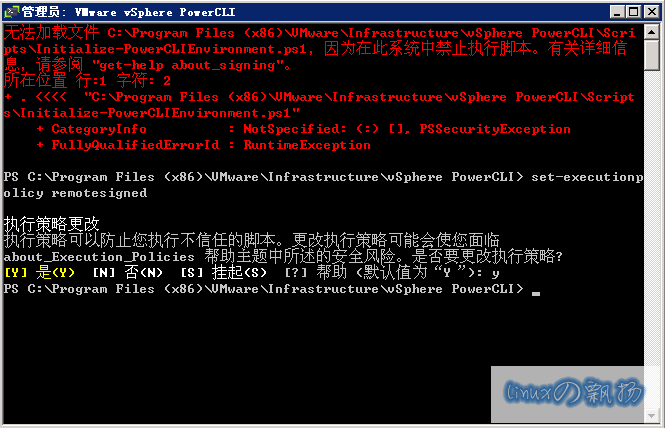The image size is (665, 428).
Task: Click the red 'FullyQualifiedErrorId' line
Action: 204,145
